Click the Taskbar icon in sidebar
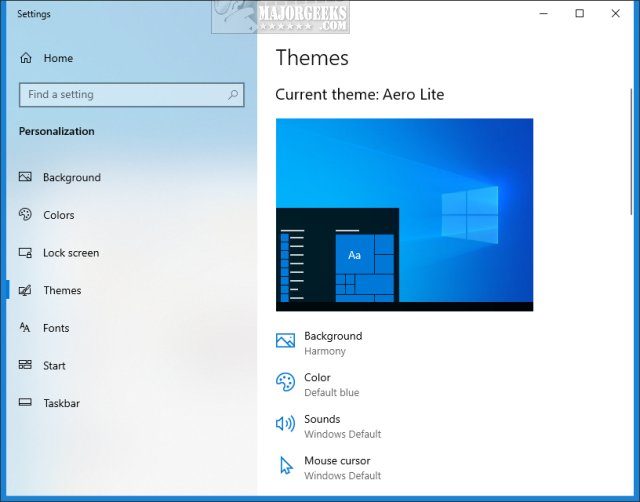640x502 pixels. 25,403
